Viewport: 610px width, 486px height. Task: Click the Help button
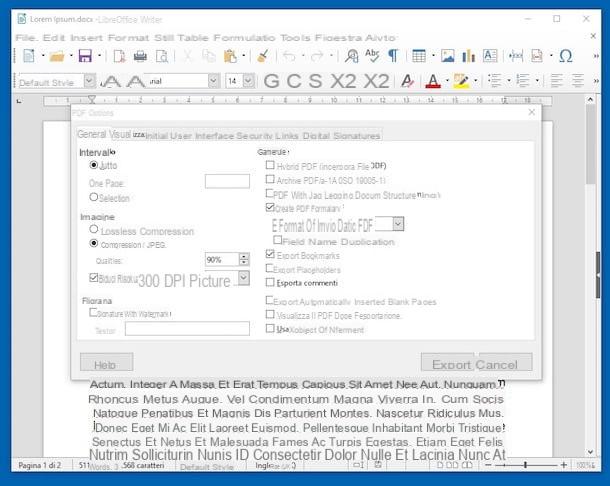pyautogui.click(x=106, y=362)
